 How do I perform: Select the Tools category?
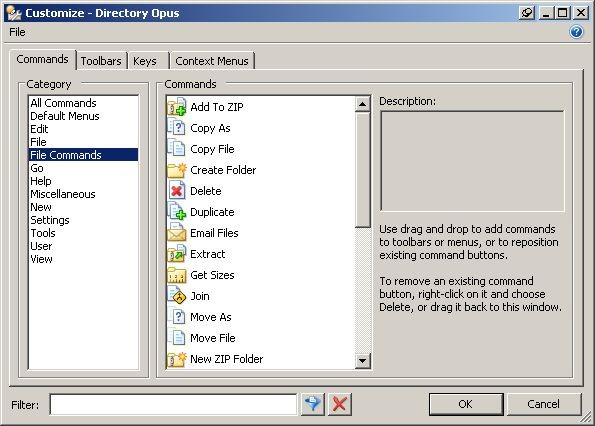pos(43,233)
